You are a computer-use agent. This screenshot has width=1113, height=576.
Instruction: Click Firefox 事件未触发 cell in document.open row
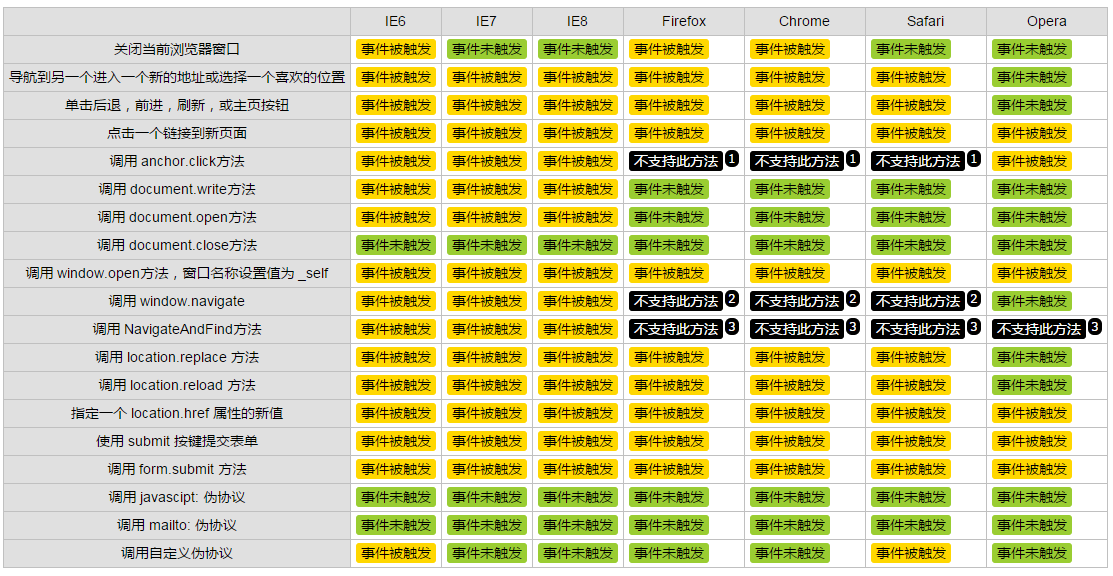click(669, 217)
